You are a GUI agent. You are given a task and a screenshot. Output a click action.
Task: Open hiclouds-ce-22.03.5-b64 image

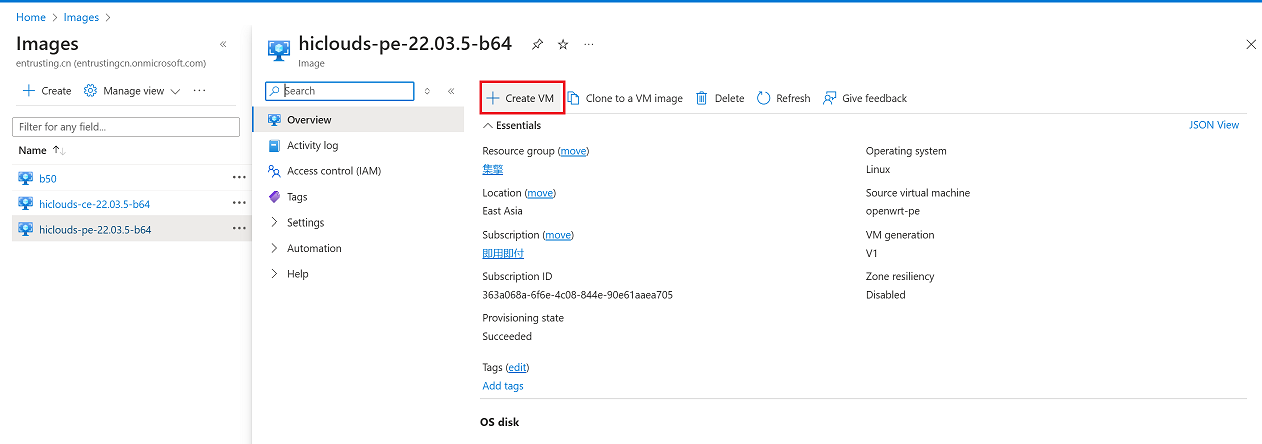(x=95, y=204)
